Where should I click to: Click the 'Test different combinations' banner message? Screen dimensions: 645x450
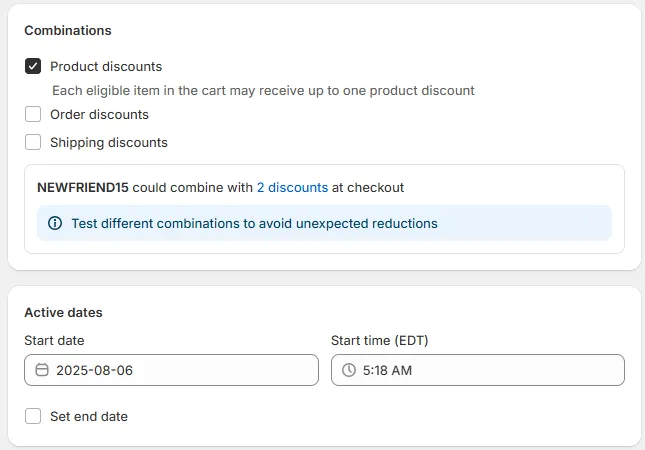pyautogui.click(x=254, y=223)
